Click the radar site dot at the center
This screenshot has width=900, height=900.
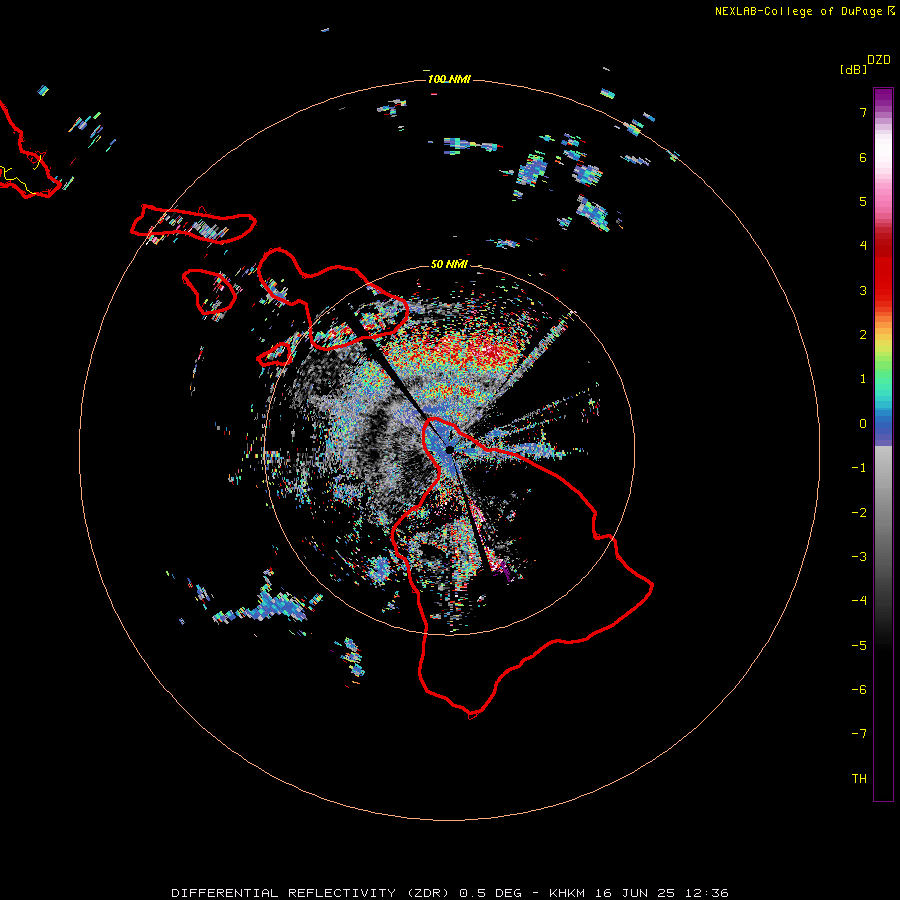[x=449, y=449]
